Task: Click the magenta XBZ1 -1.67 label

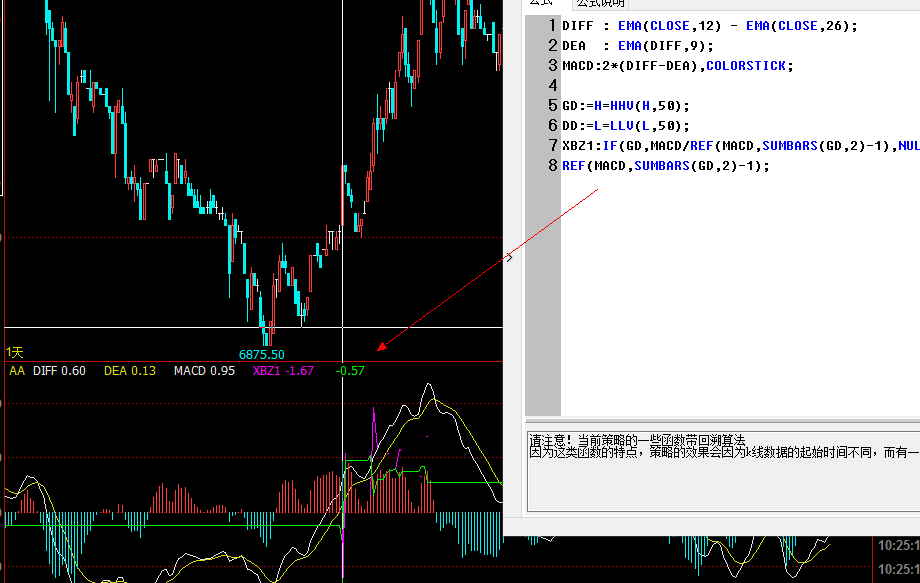Action: tap(283, 371)
